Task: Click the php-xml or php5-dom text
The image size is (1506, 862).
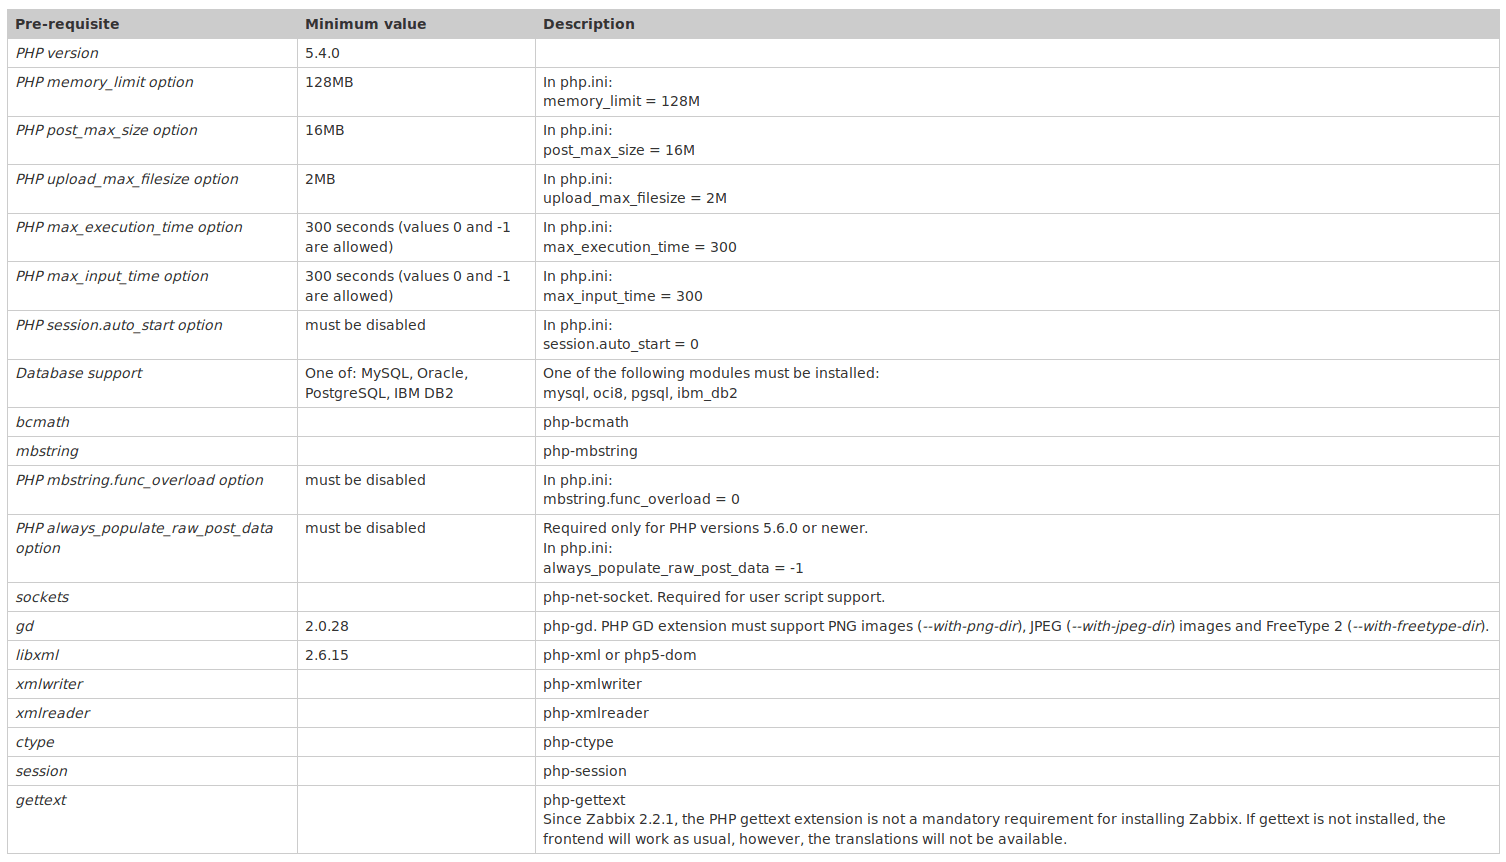Action: click(x=619, y=655)
